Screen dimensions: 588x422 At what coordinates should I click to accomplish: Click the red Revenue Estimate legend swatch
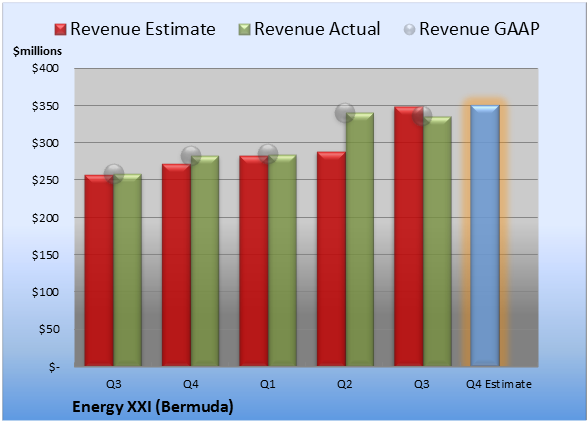click(x=60, y=30)
